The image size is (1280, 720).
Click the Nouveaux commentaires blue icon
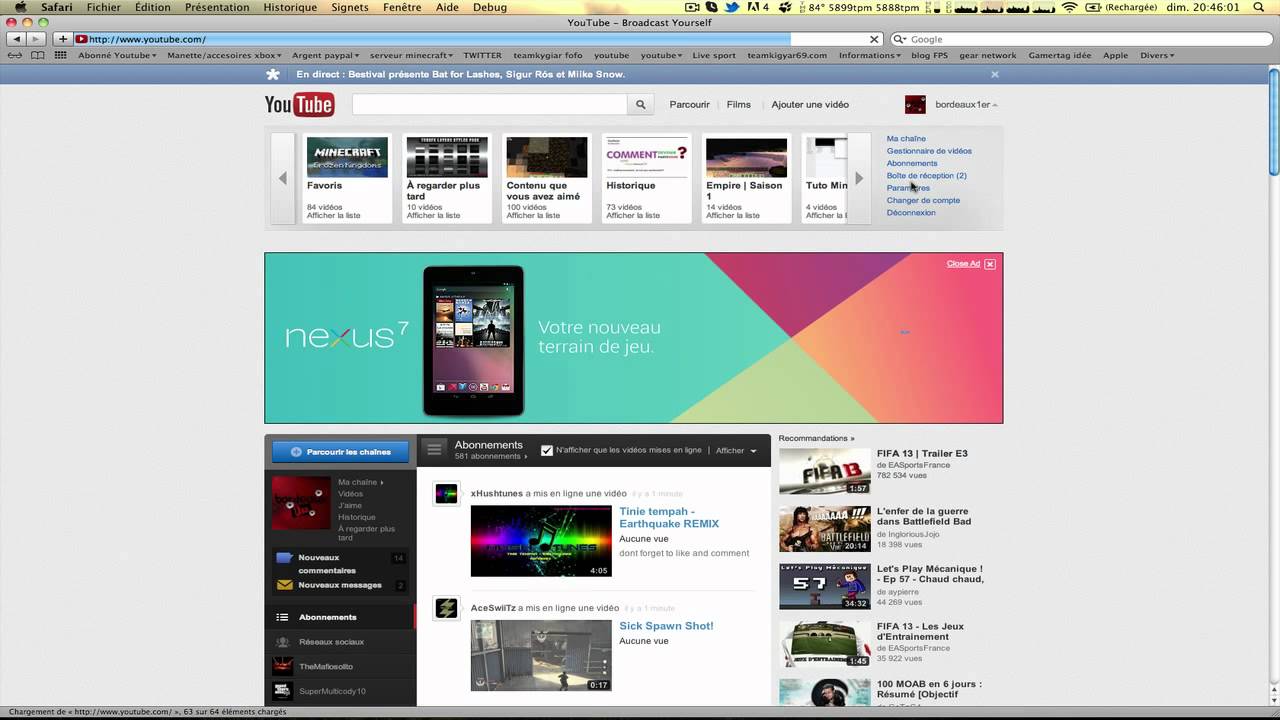click(x=284, y=558)
